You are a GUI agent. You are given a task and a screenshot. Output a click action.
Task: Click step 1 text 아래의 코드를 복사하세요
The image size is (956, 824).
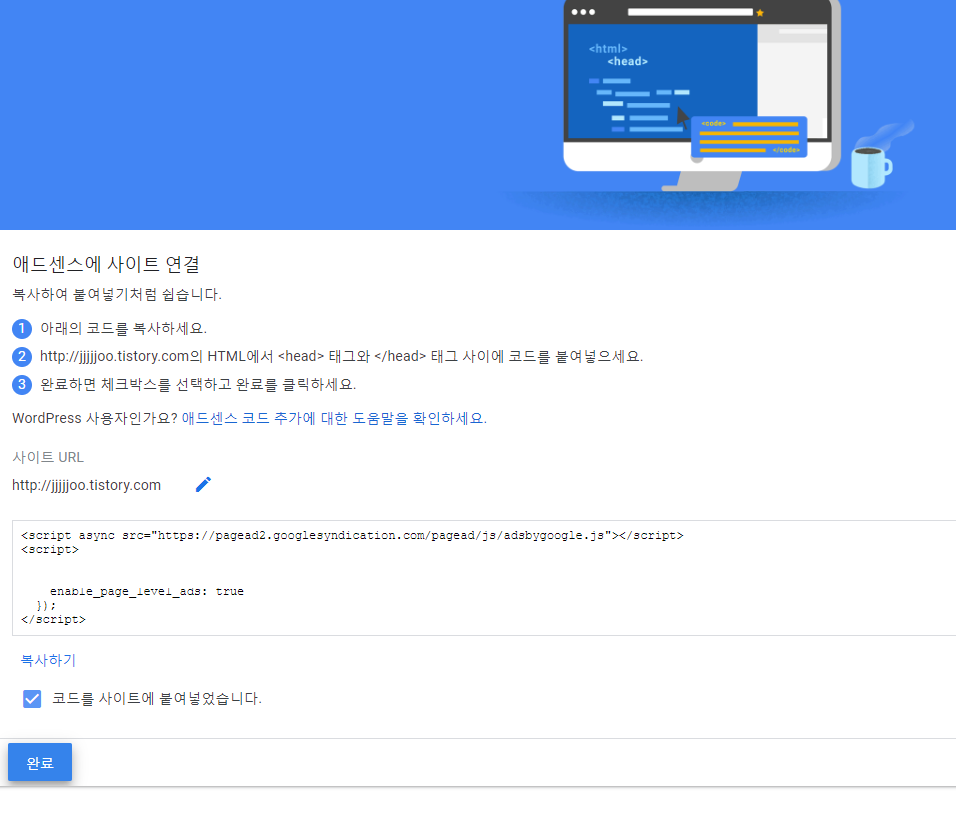coord(124,329)
